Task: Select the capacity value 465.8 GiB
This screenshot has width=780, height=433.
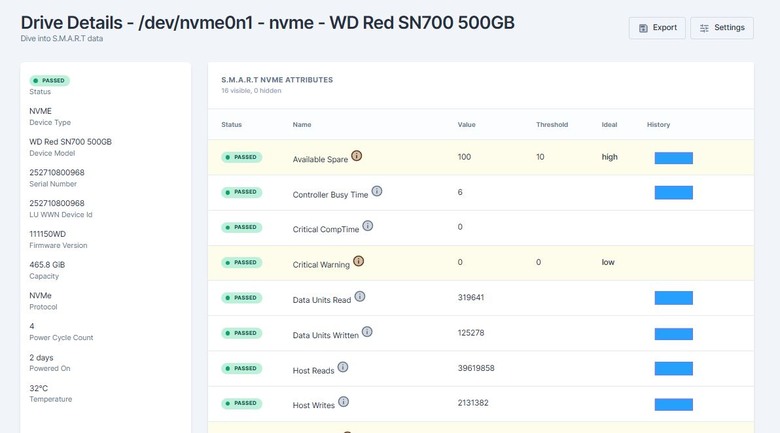Action: pyautogui.click(x=47, y=265)
